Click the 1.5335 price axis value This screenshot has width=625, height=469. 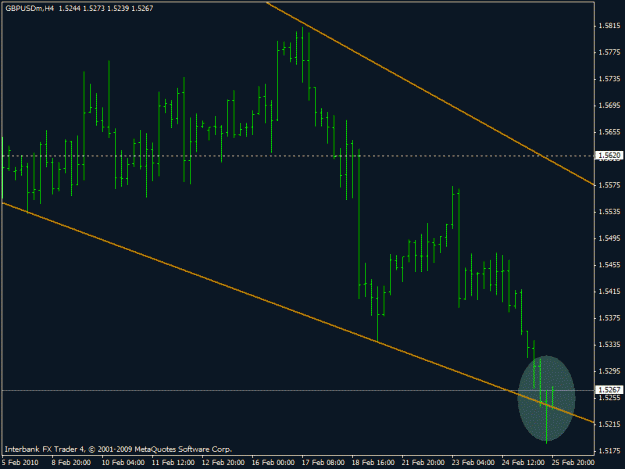pos(609,344)
